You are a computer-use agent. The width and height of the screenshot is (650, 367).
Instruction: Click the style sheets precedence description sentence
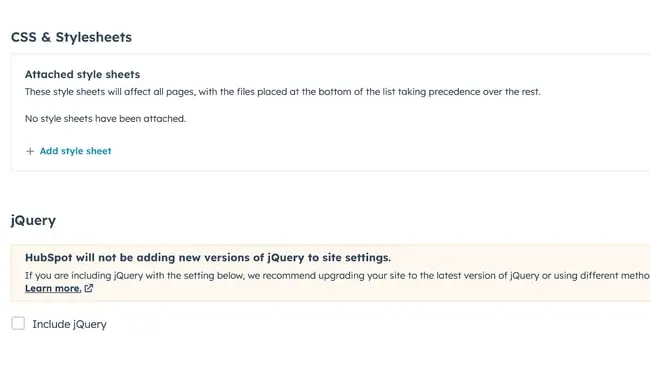283,92
